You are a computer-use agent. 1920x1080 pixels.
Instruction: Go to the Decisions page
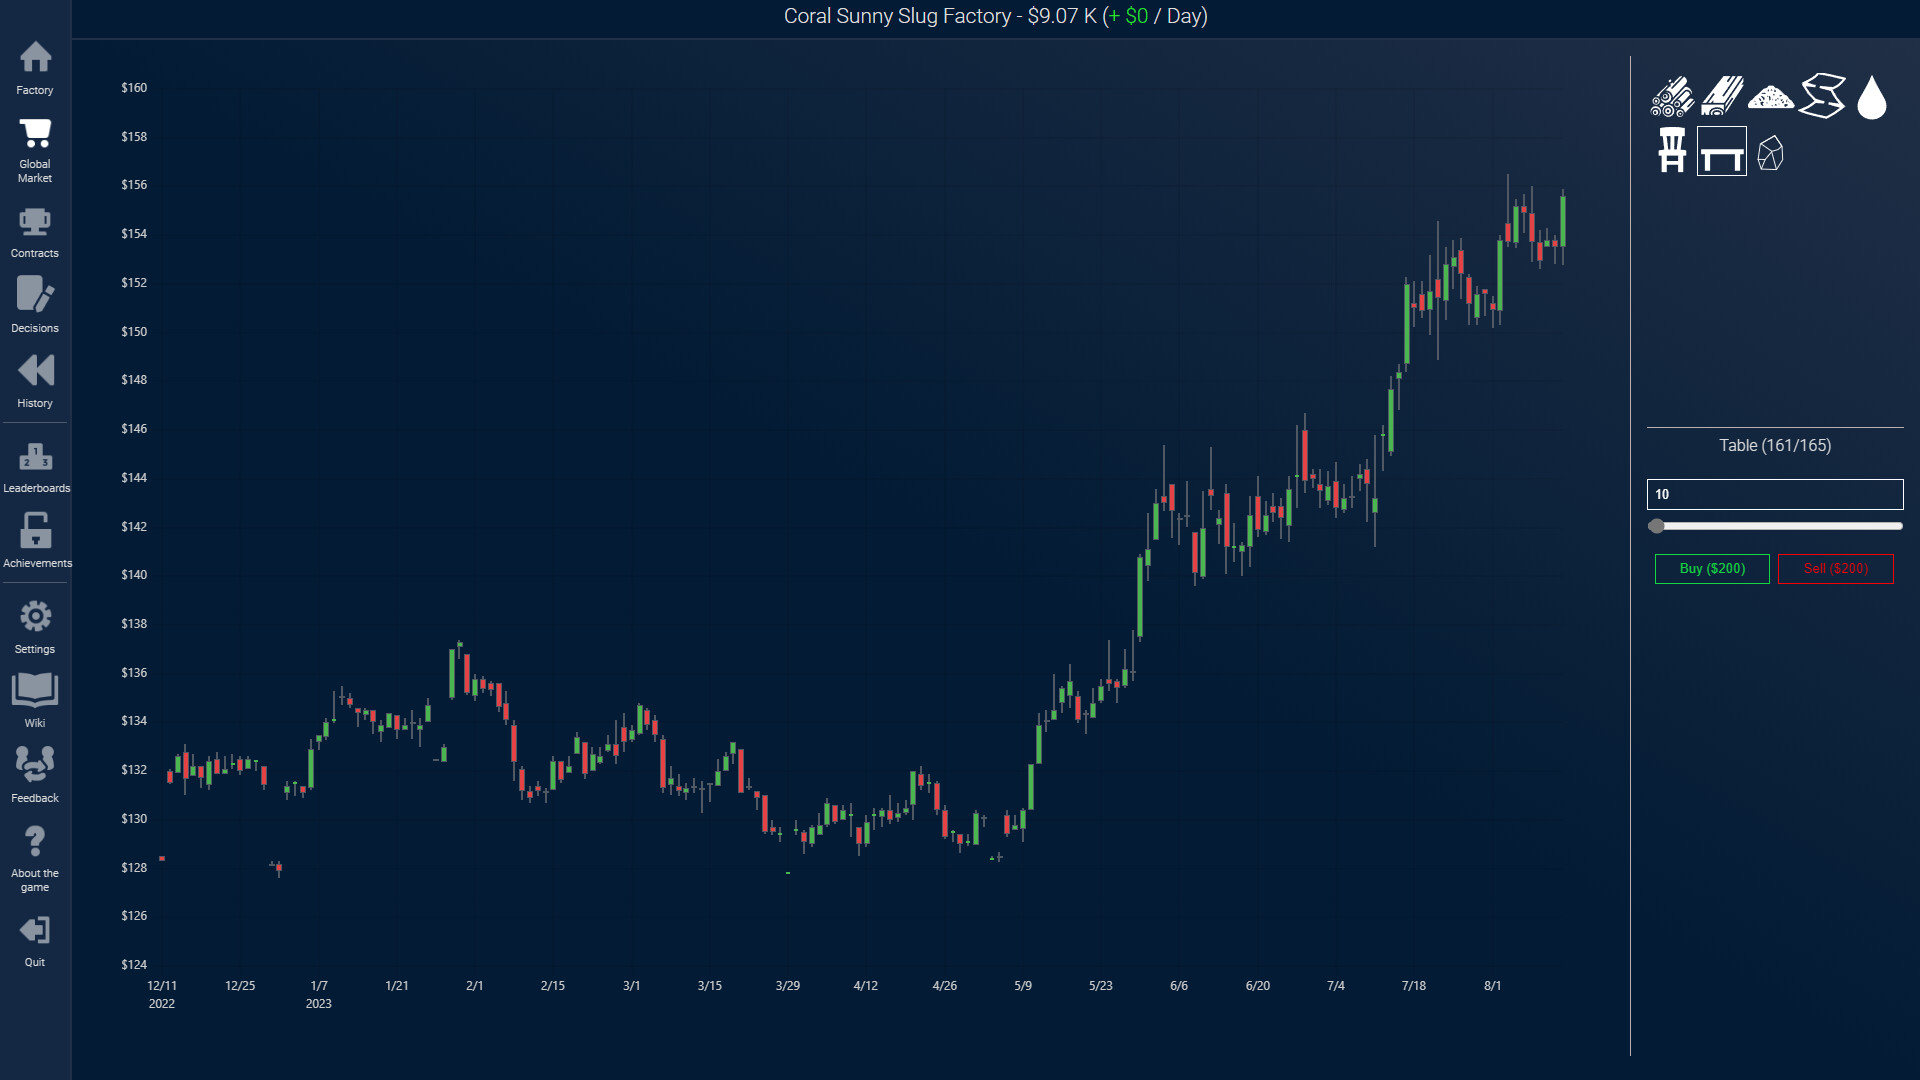pos(35,305)
